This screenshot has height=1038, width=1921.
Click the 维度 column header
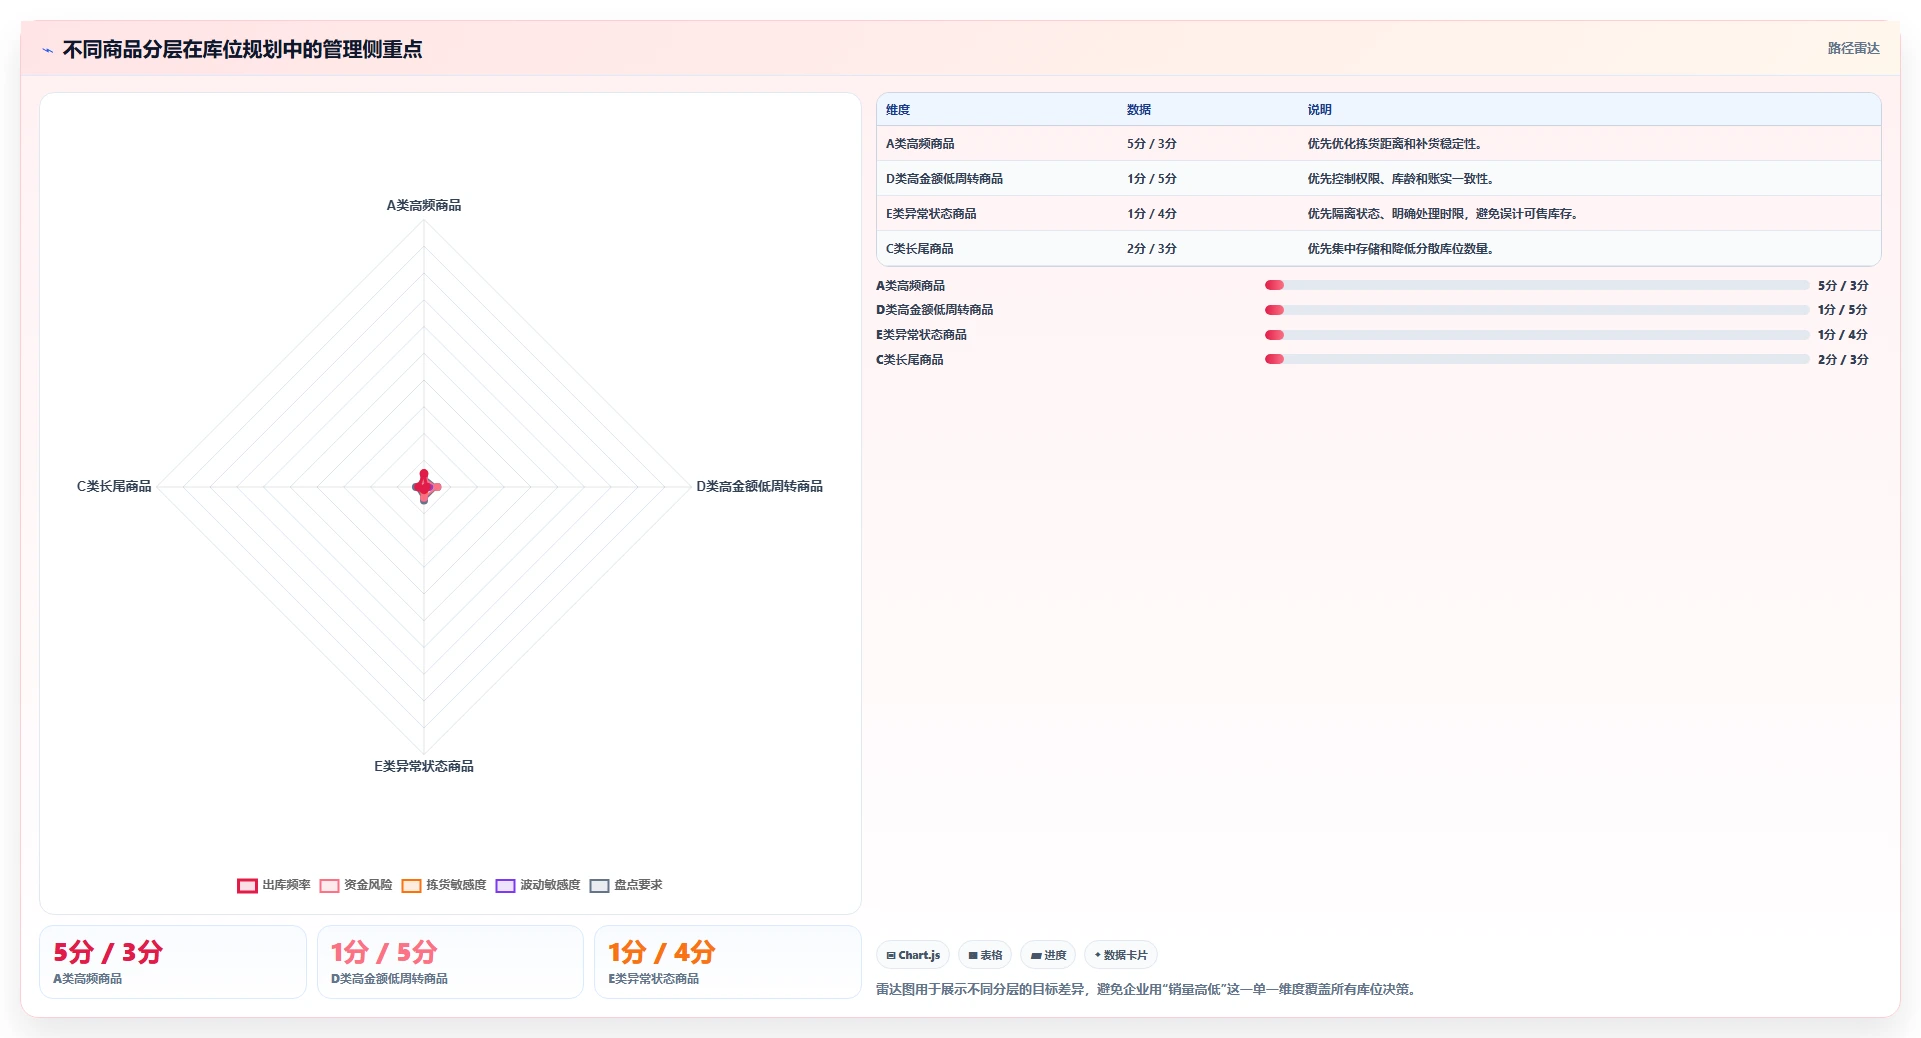pyautogui.click(x=898, y=110)
